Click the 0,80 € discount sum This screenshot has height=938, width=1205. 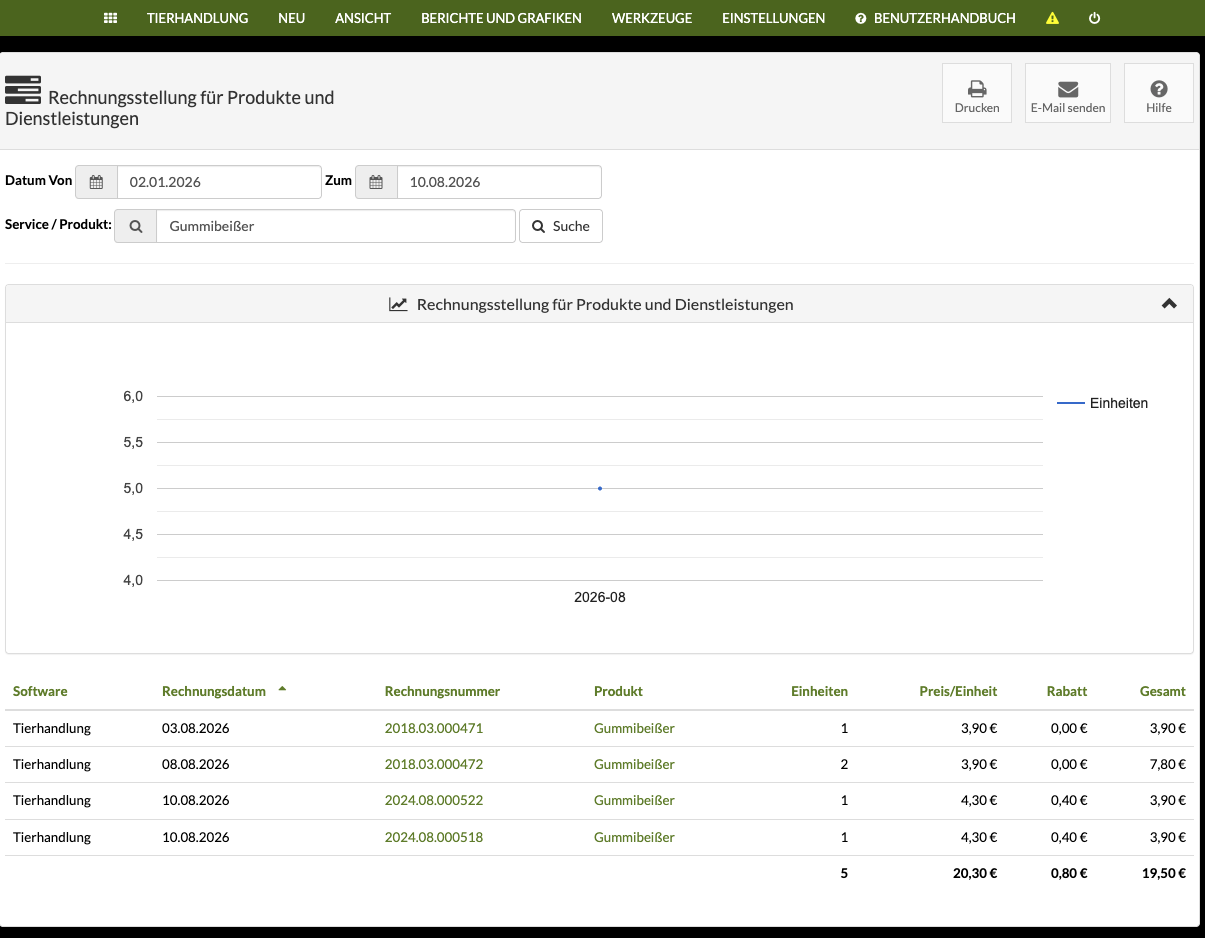click(x=1069, y=873)
